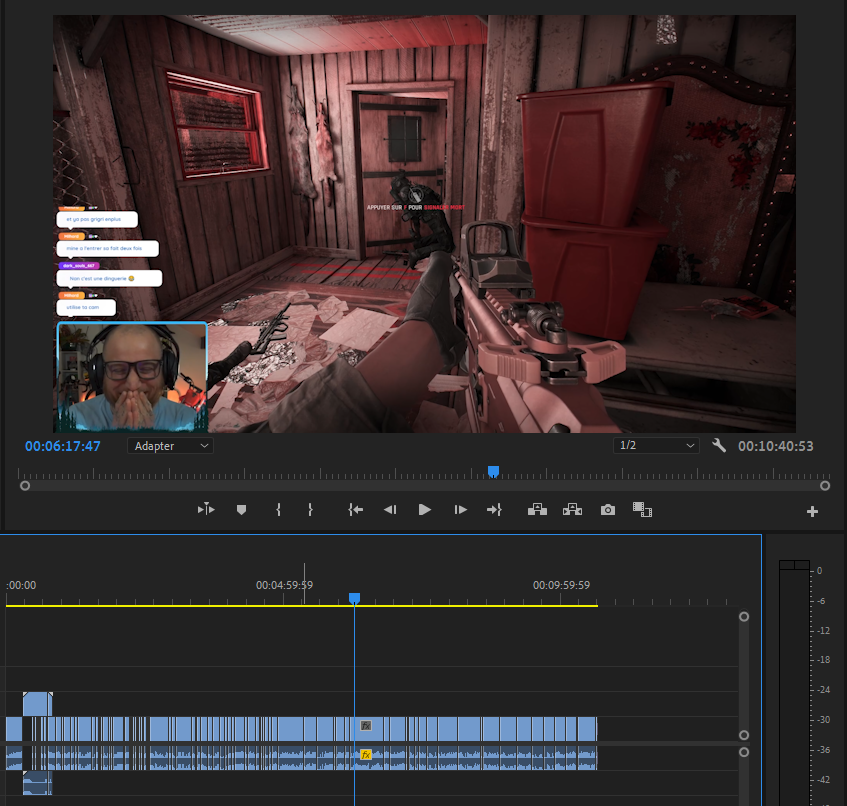Open program monitor settings wrench
The width and height of the screenshot is (847, 806).
(718, 446)
